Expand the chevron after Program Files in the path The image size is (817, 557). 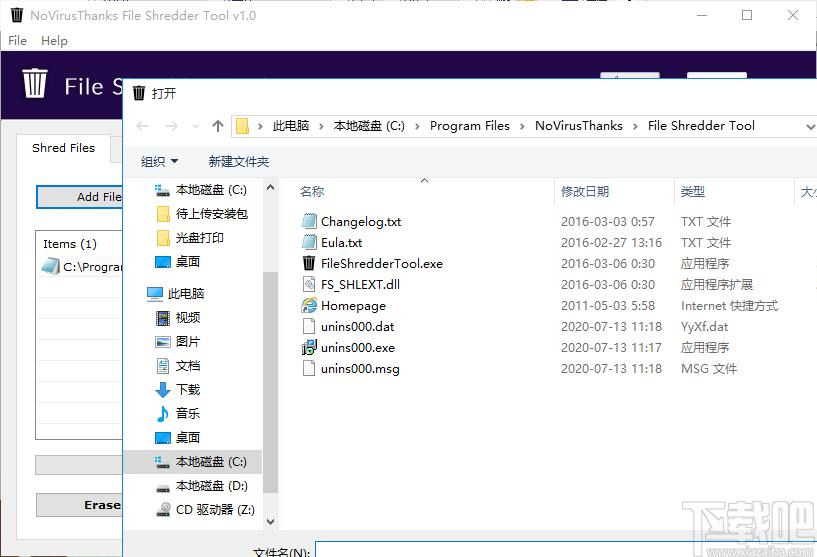click(522, 126)
